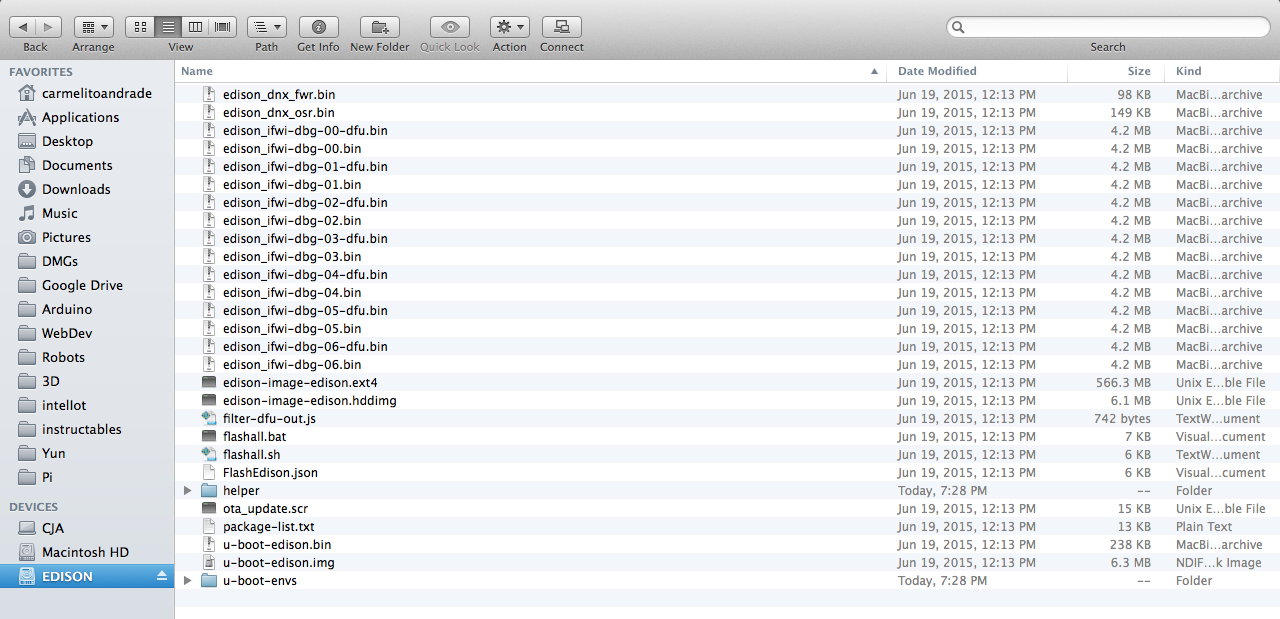Open Music in the sidebar
Image resolution: width=1280 pixels, height=619 pixels.
[x=59, y=213]
